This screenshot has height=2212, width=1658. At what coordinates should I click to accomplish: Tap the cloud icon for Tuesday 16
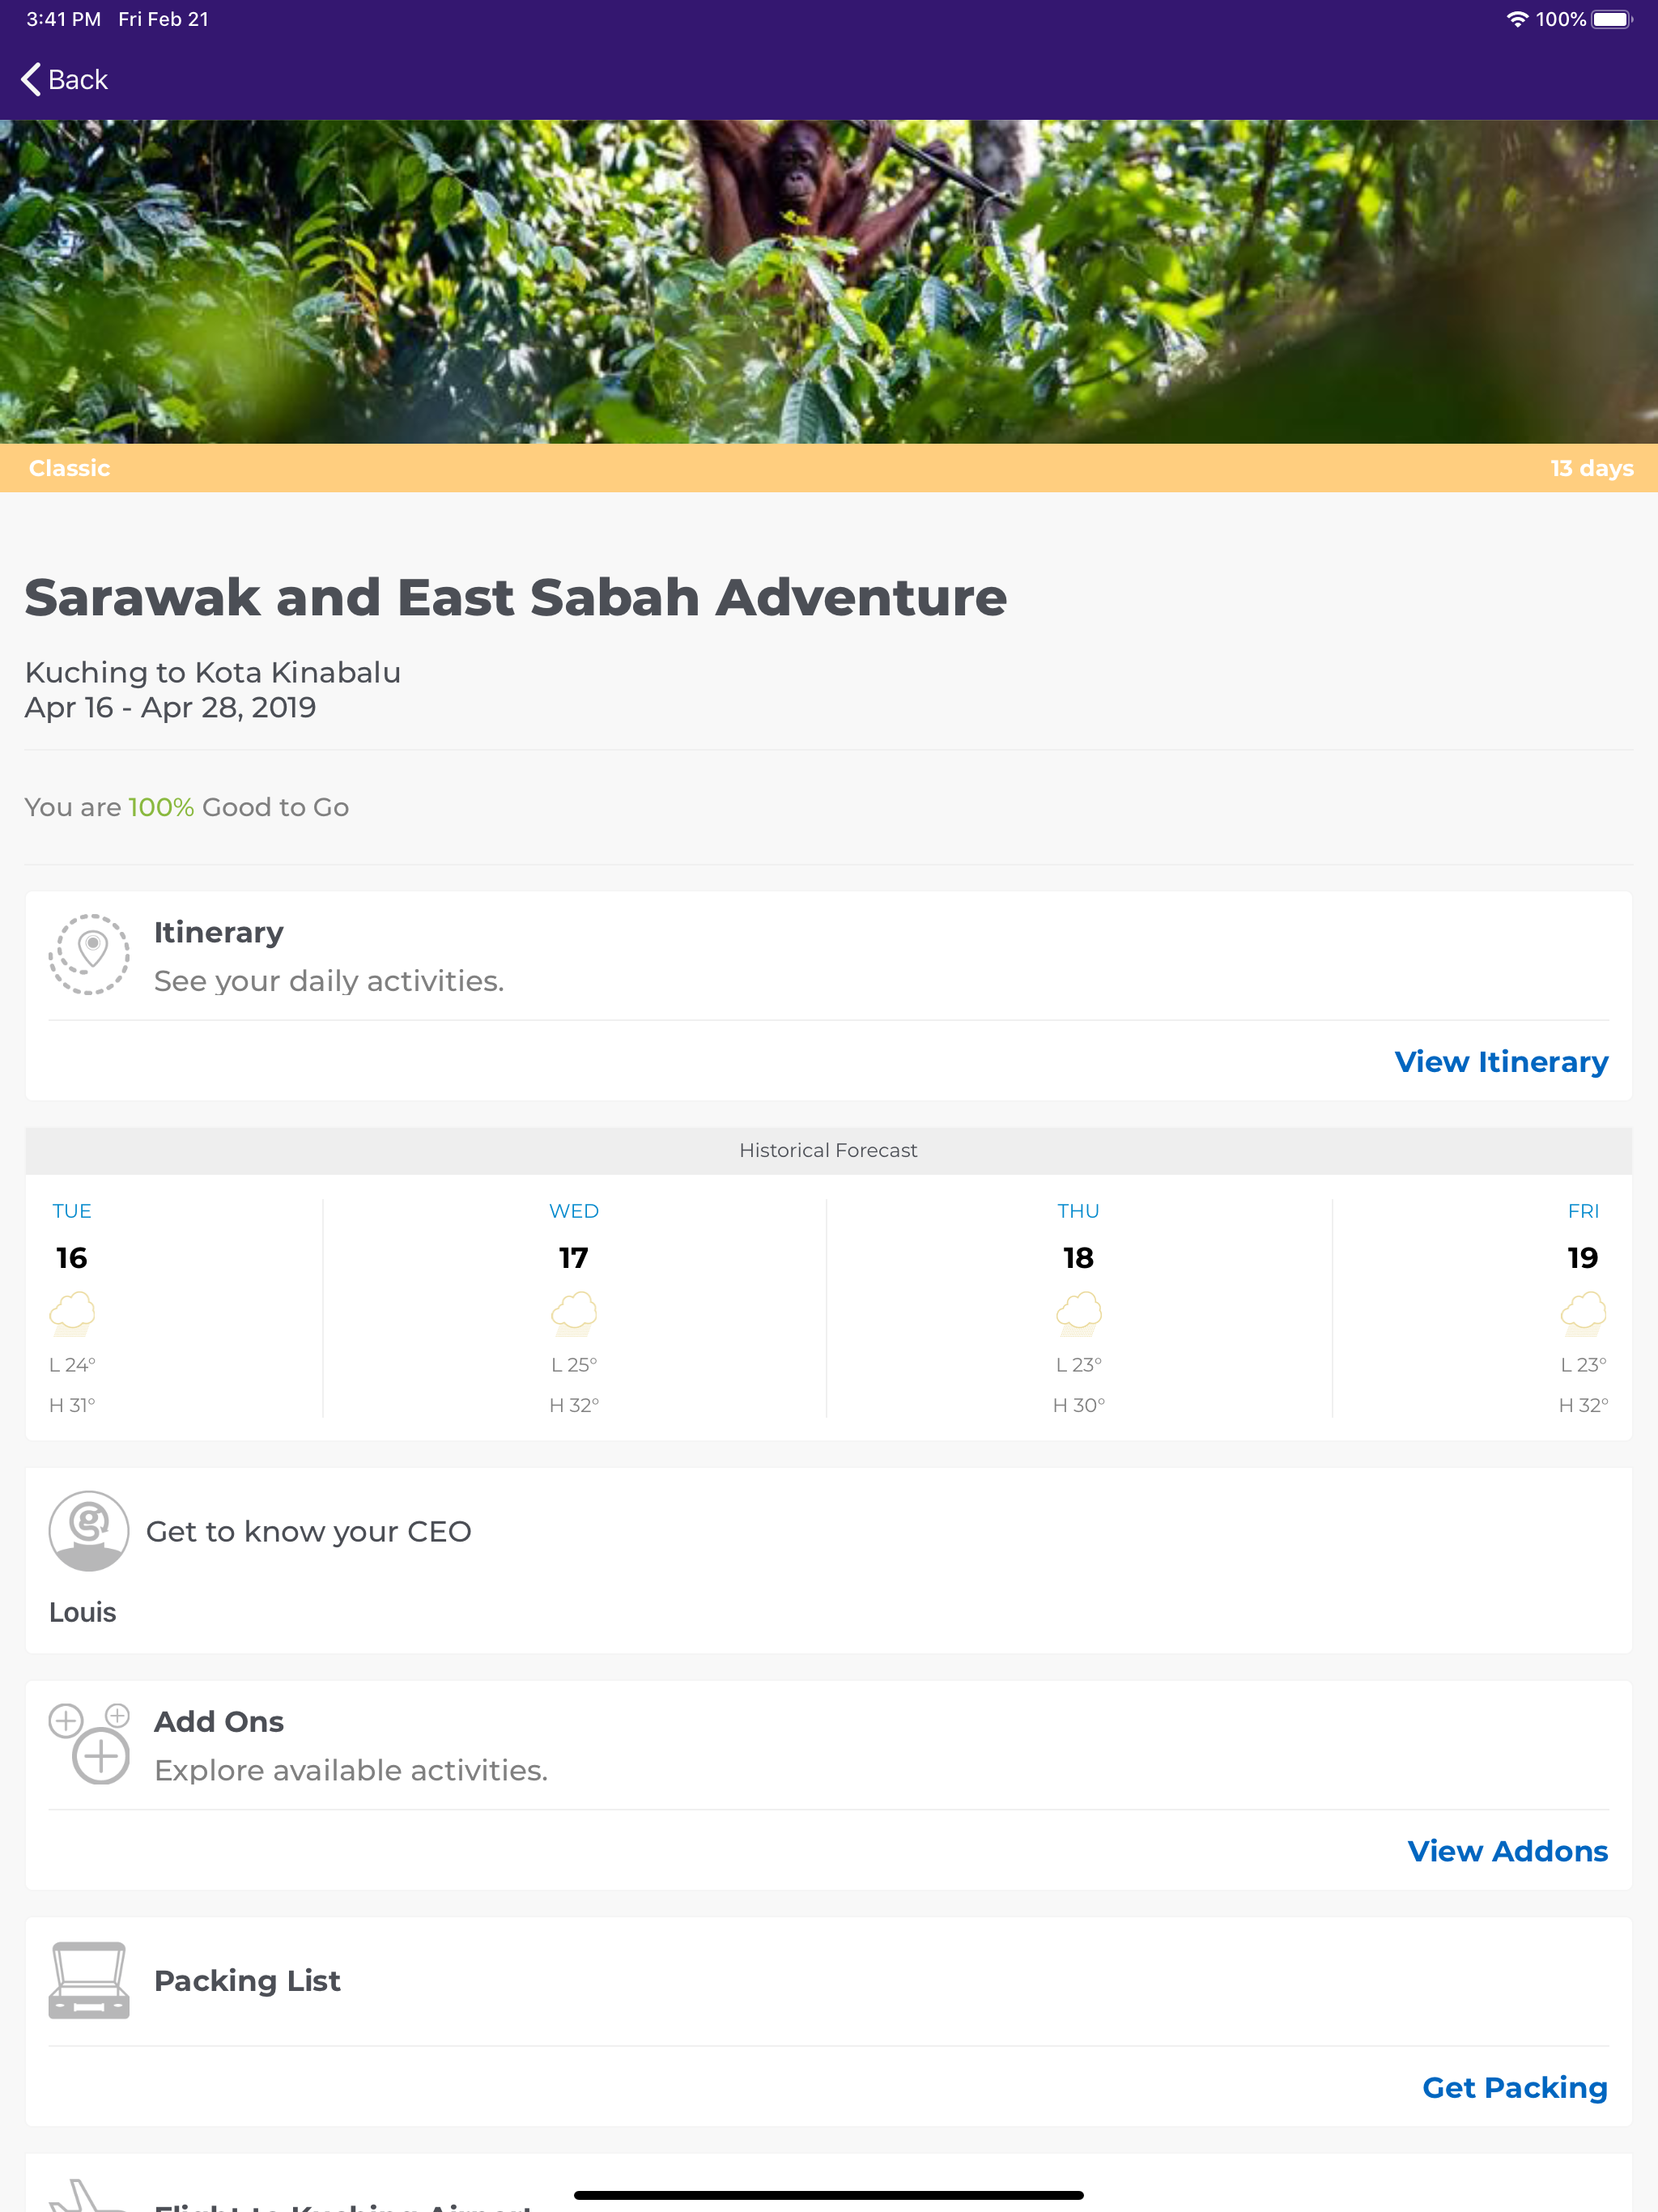72,1313
